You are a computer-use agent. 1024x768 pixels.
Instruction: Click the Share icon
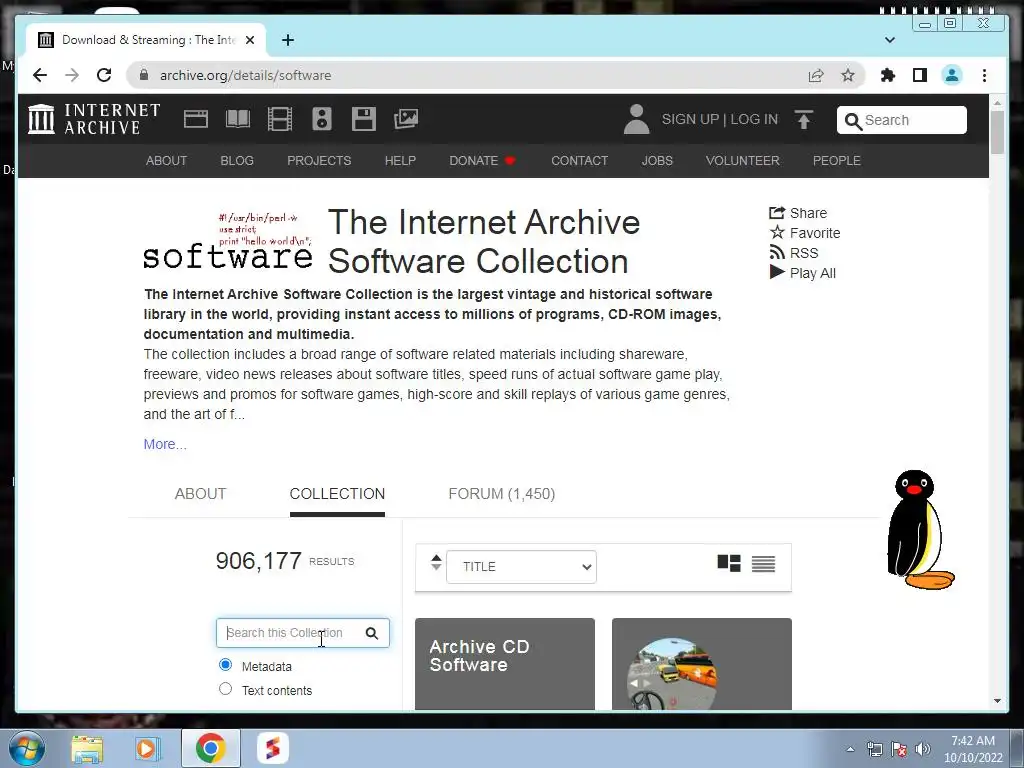coord(776,213)
